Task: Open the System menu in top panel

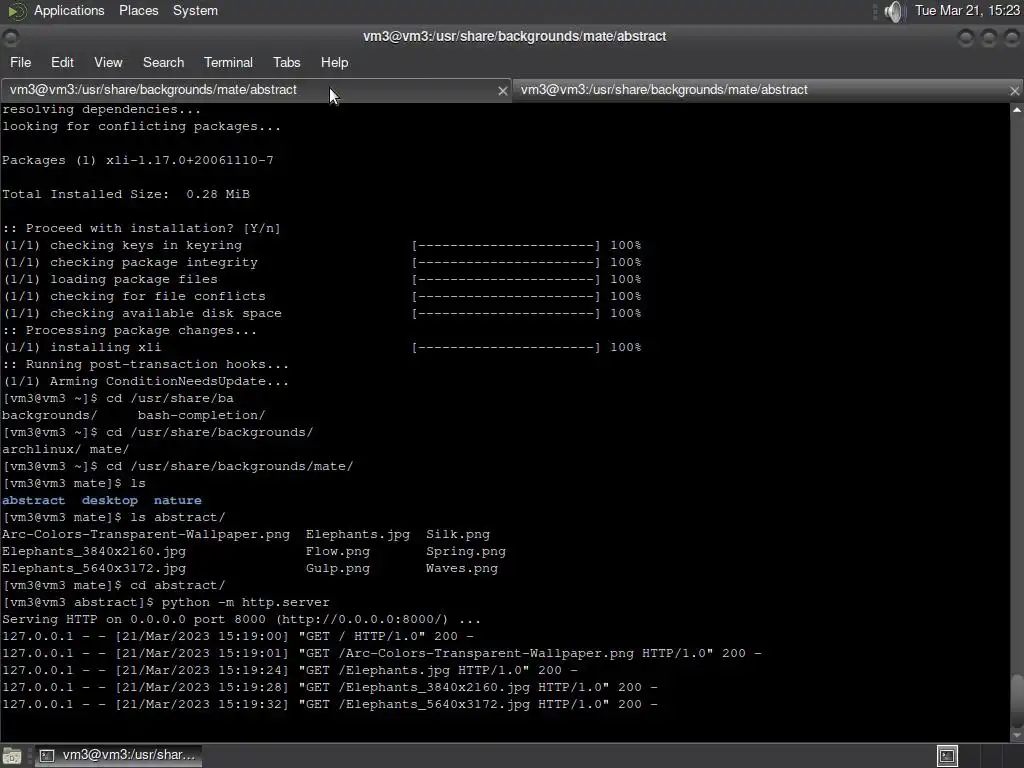Action: coord(195,10)
